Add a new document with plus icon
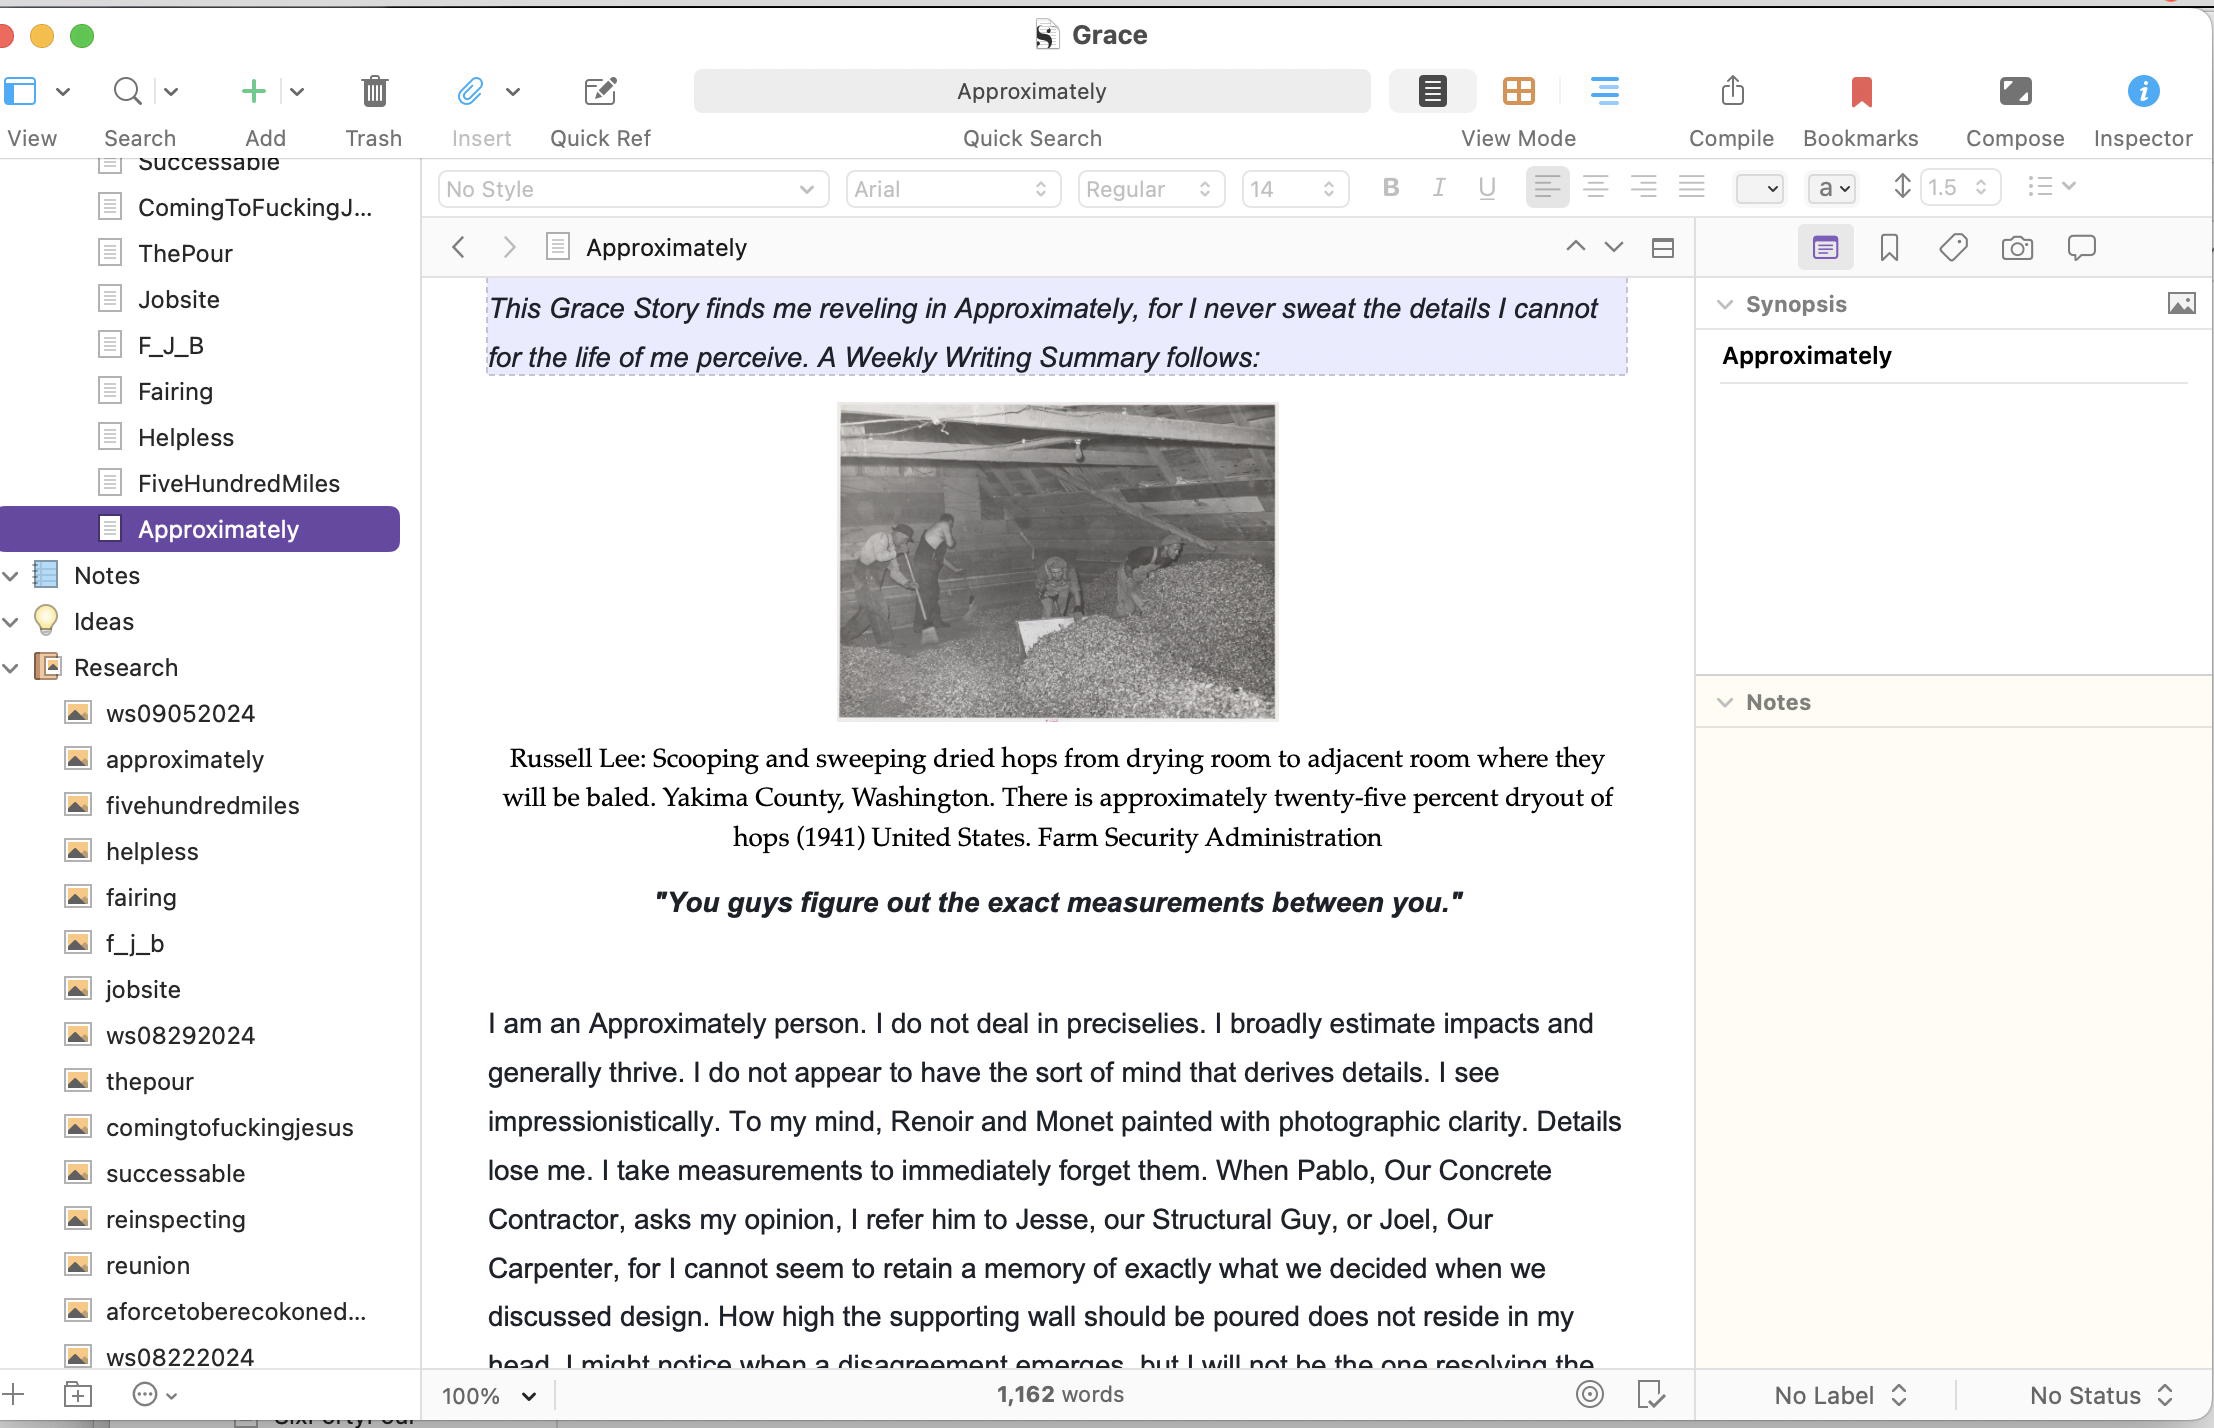 click(x=254, y=91)
